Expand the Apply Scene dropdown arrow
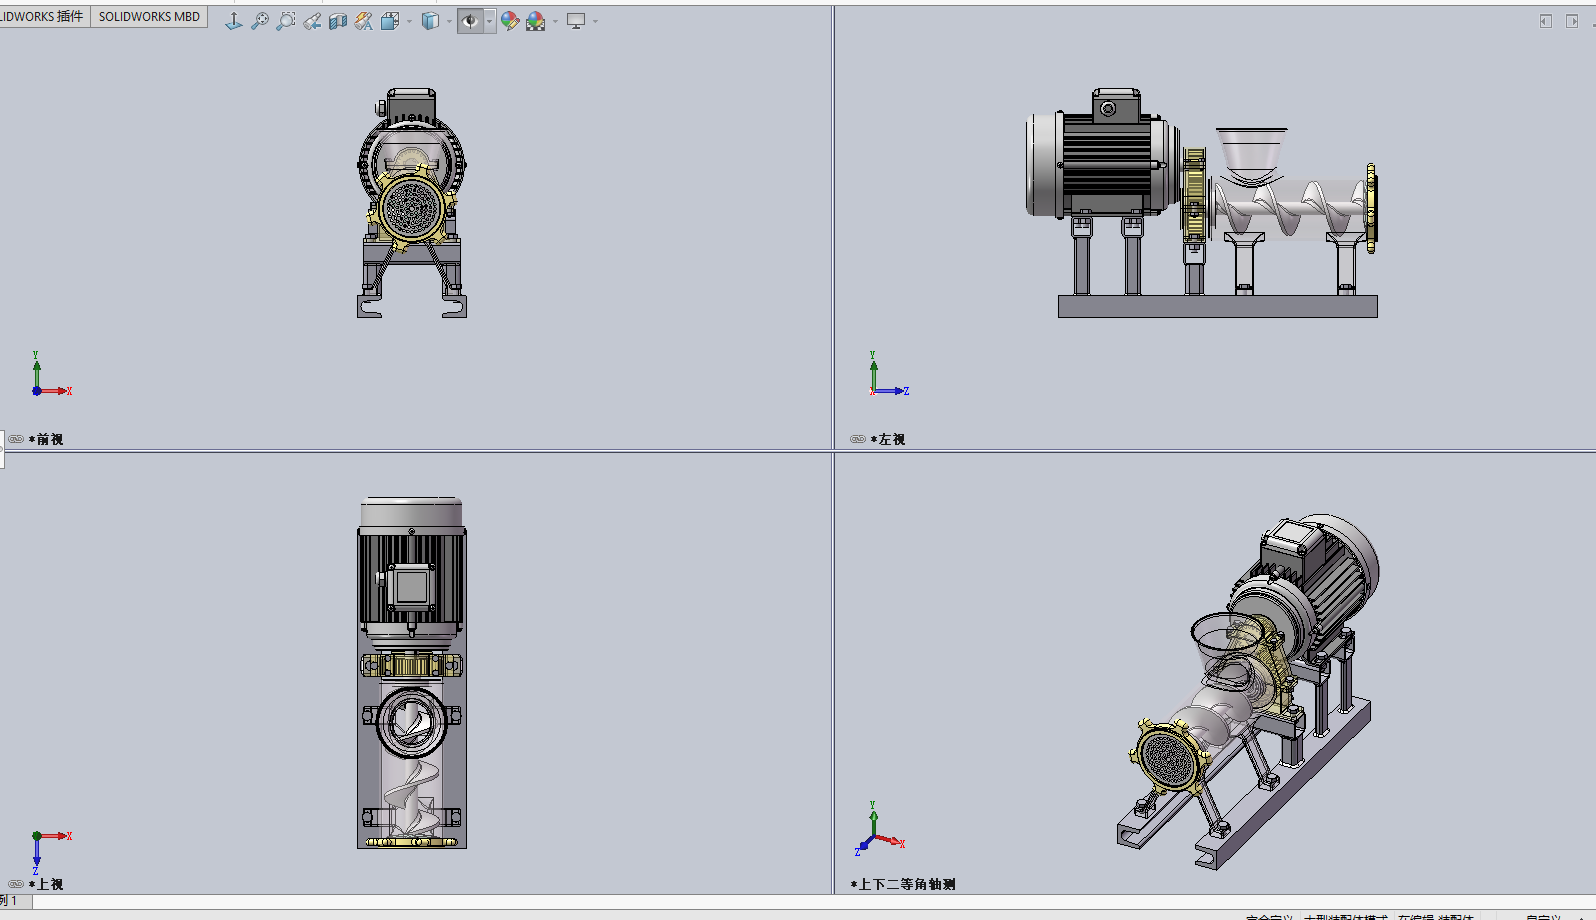The width and height of the screenshot is (1596, 920). [x=555, y=21]
